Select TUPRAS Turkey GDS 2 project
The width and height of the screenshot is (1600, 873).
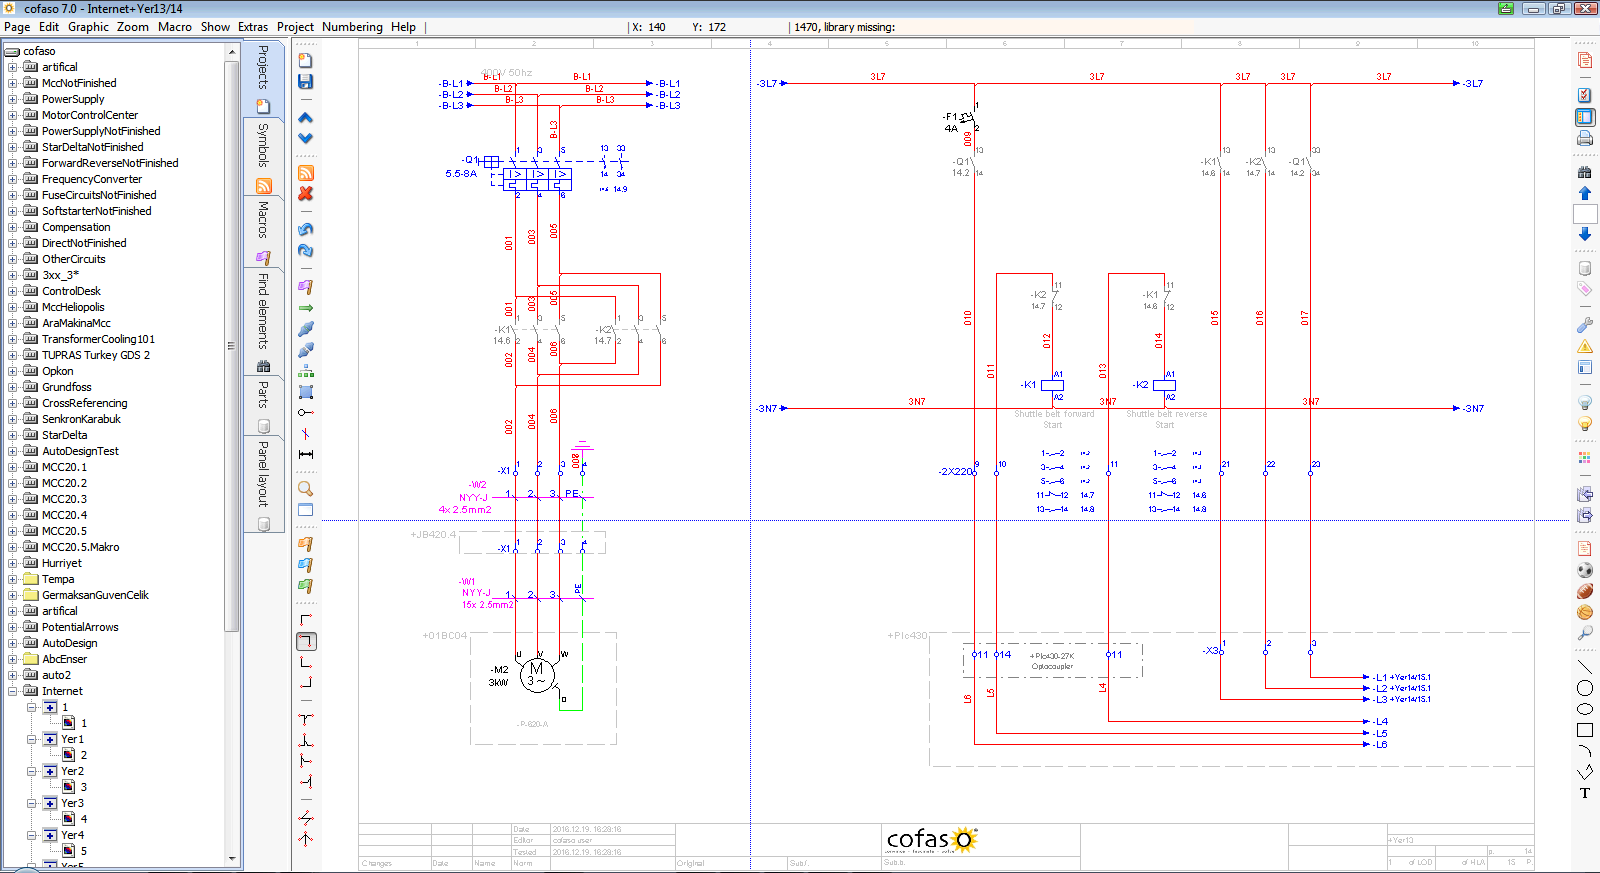[96, 355]
